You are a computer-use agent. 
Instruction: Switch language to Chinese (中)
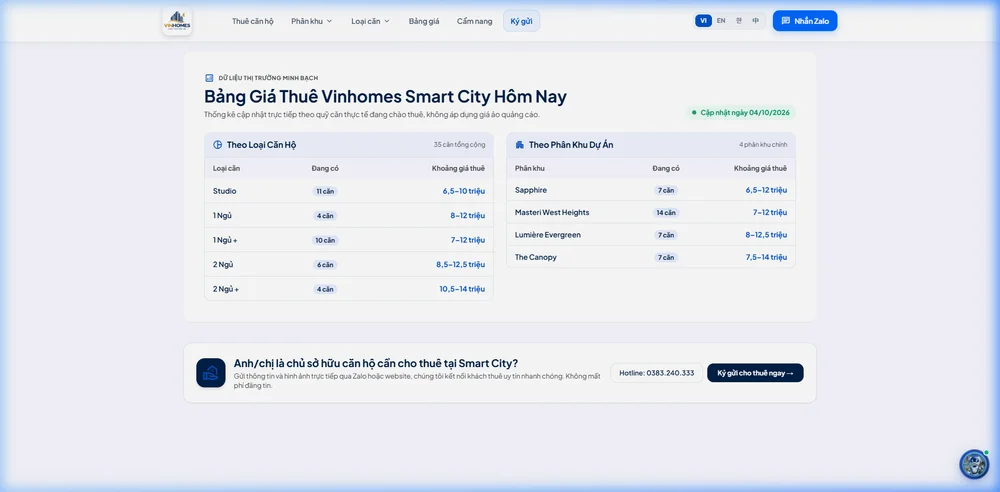pyautogui.click(x=756, y=20)
